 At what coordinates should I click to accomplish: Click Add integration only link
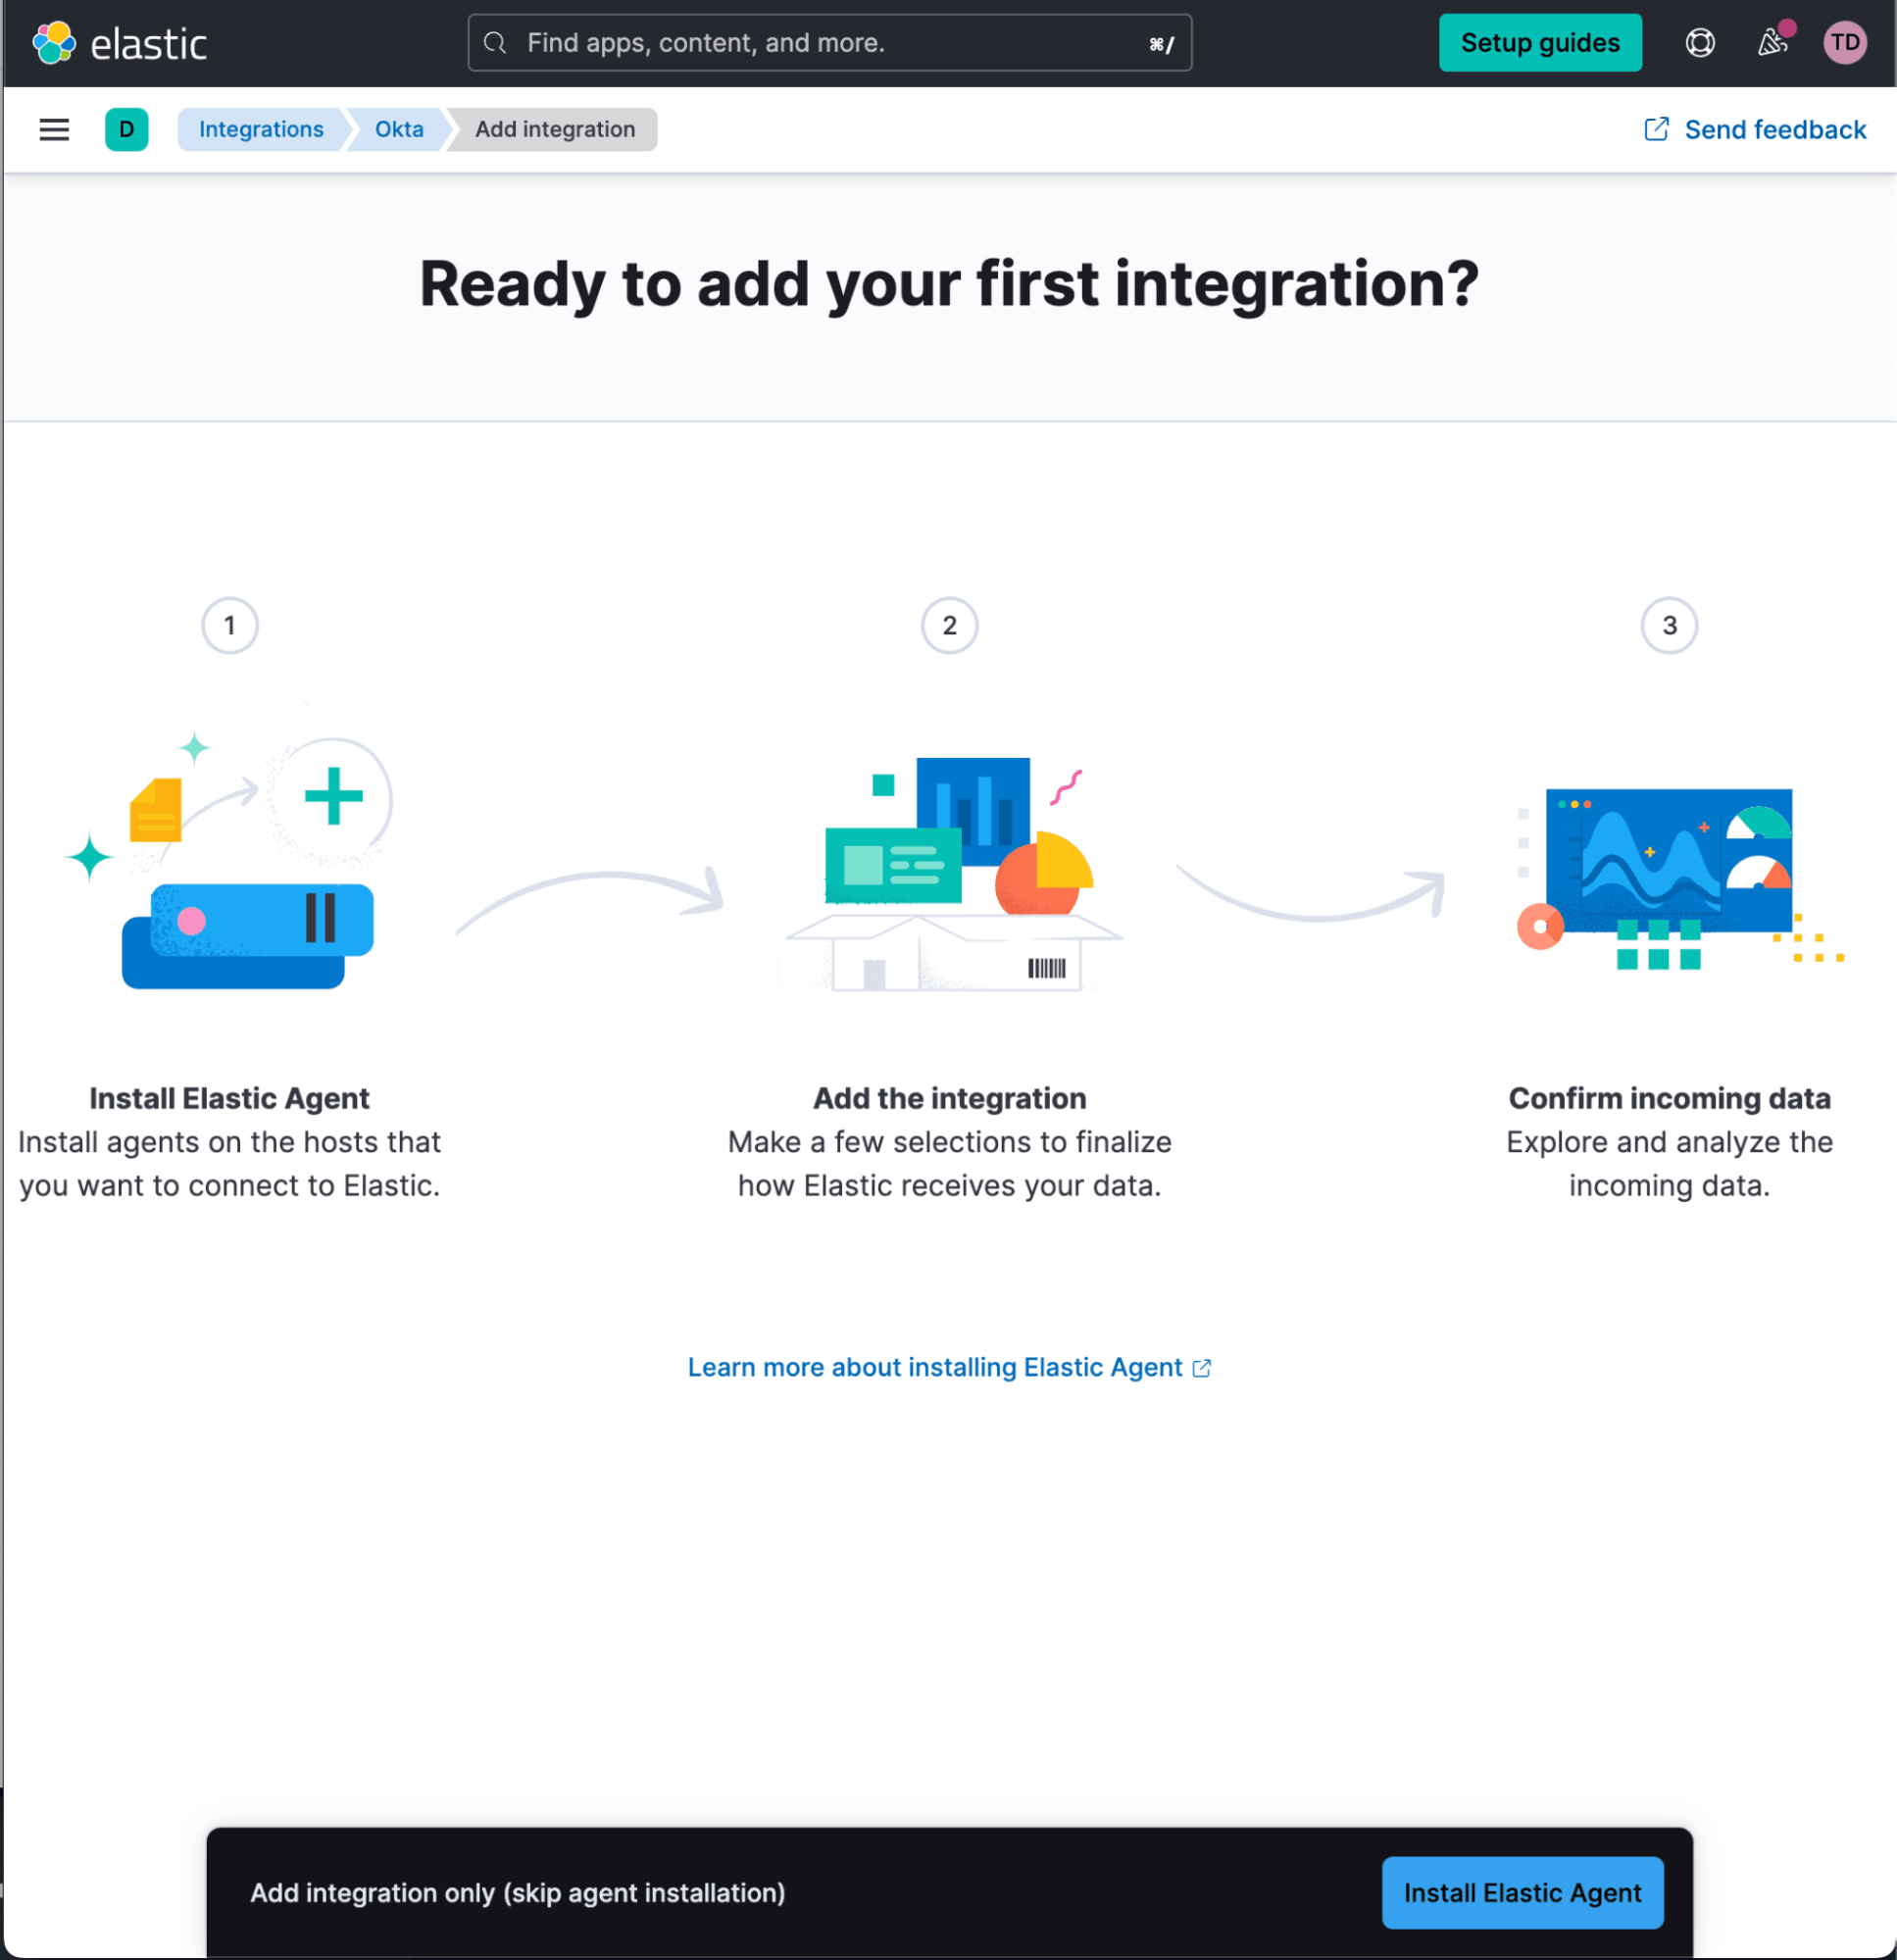pos(518,1891)
